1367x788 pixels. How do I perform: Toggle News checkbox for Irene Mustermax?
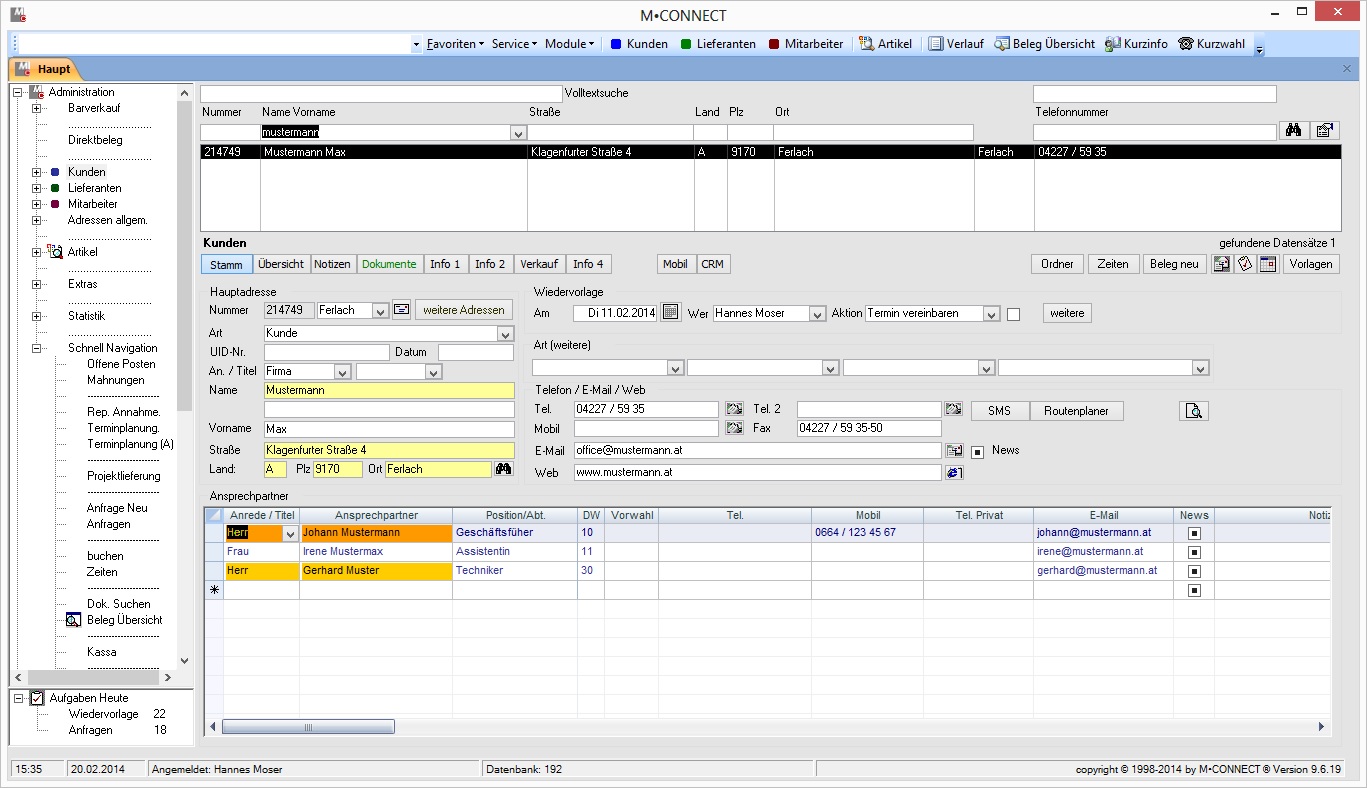coord(1194,553)
